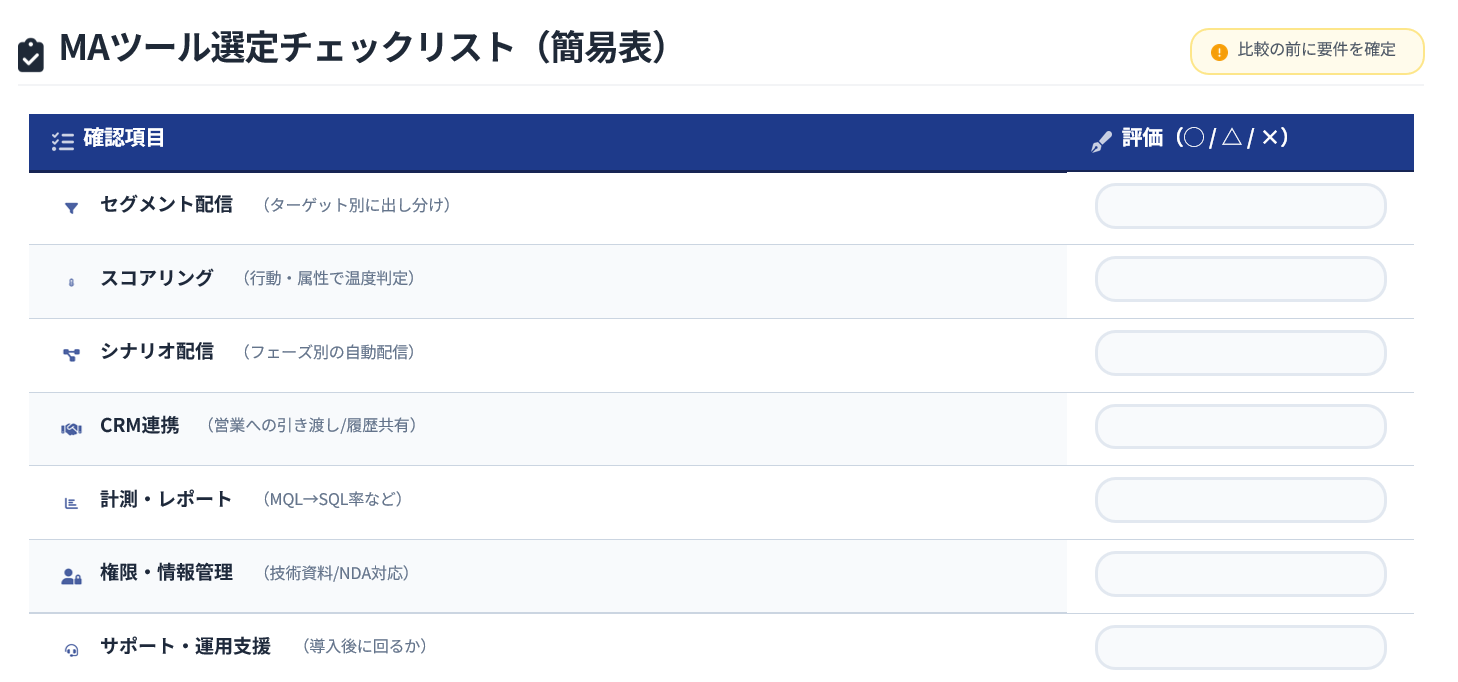
Task: Activate the CRM連携 evaluation input
Action: 1240,427
